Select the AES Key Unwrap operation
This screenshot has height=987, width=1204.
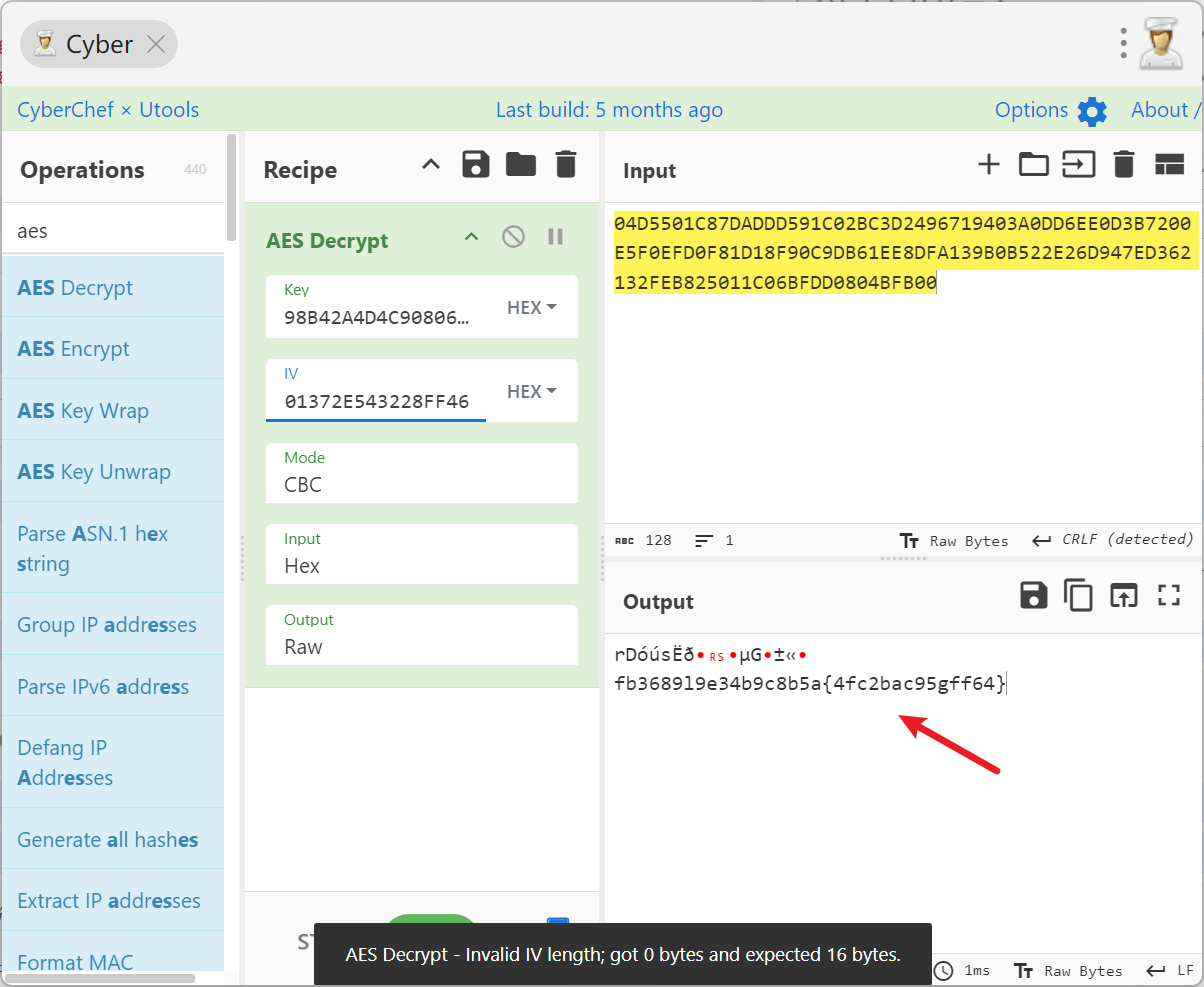click(113, 472)
